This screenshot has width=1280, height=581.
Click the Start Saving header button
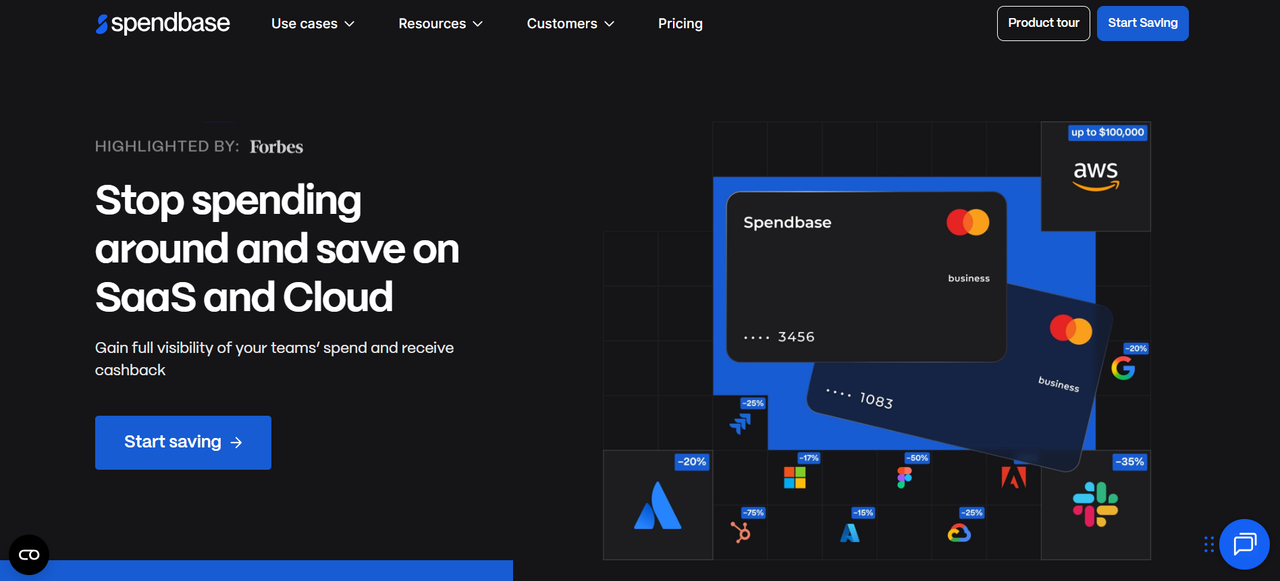pos(1142,23)
